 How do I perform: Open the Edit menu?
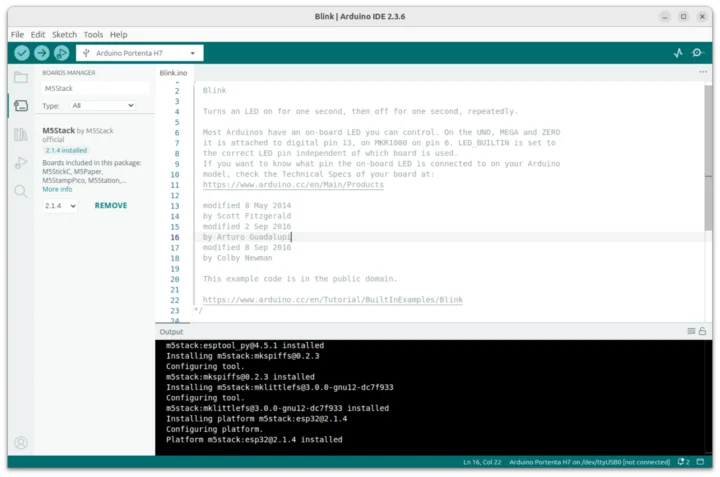(x=38, y=34)
